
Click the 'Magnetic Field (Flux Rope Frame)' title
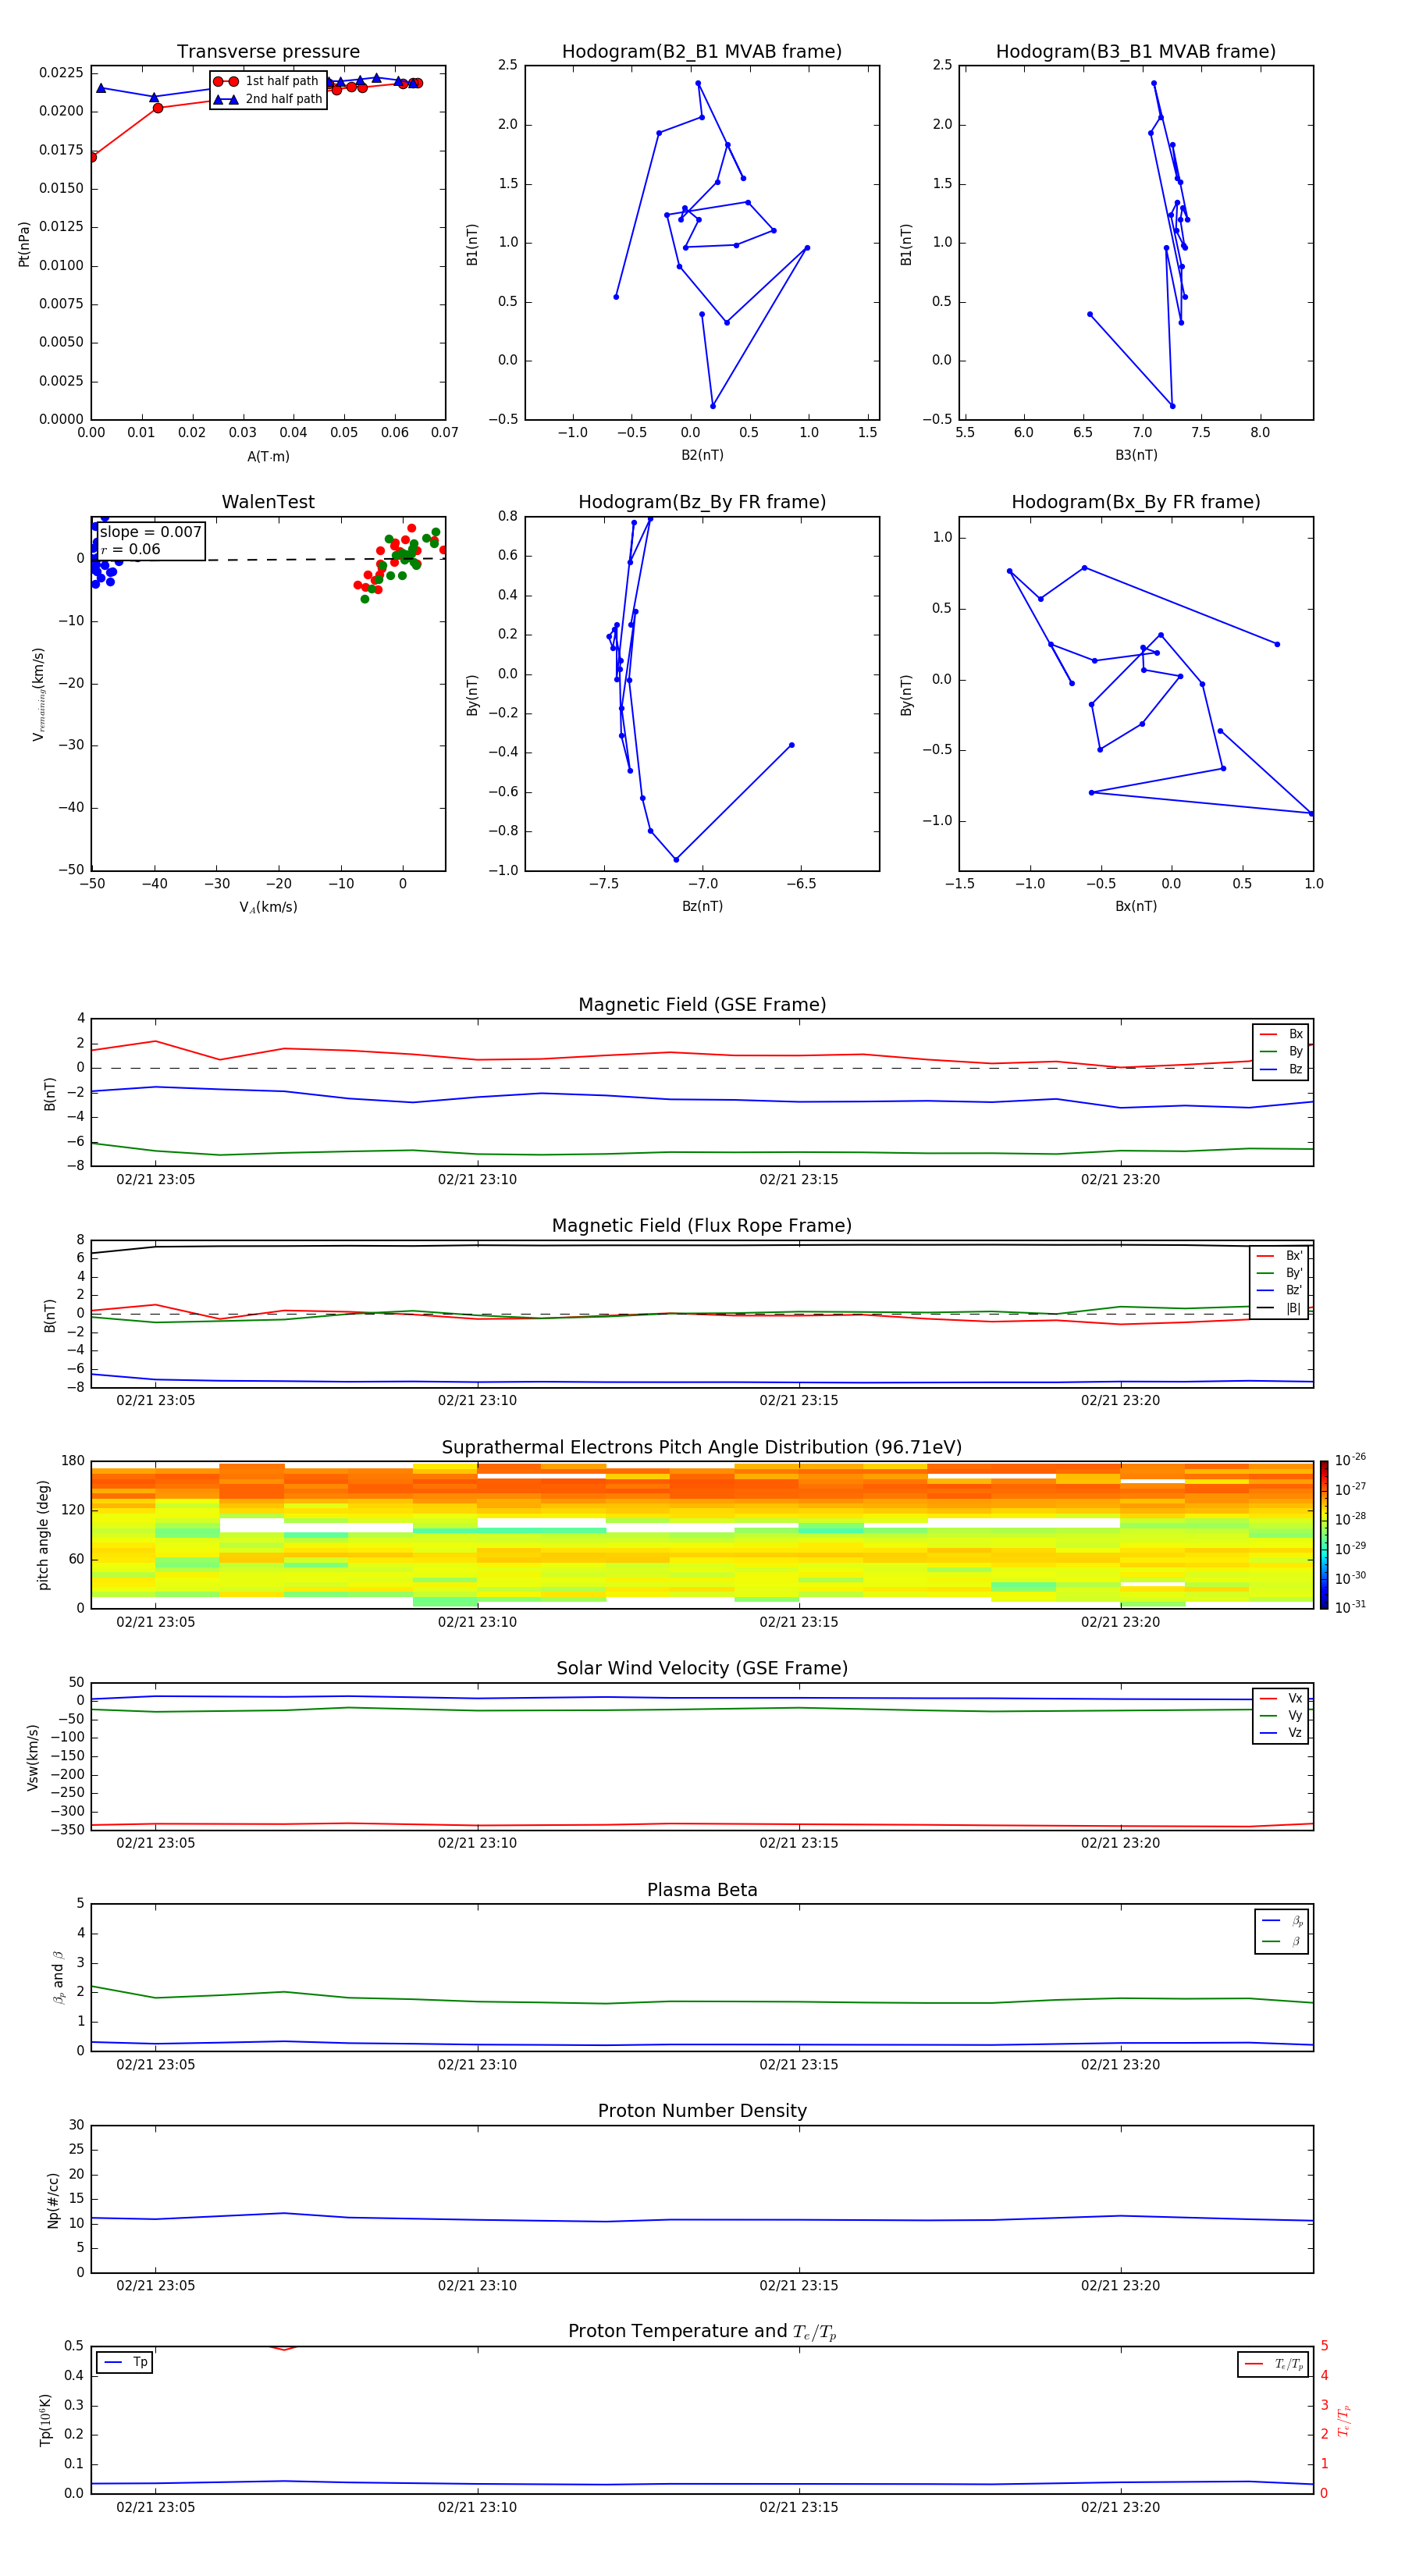[702, 1225]
